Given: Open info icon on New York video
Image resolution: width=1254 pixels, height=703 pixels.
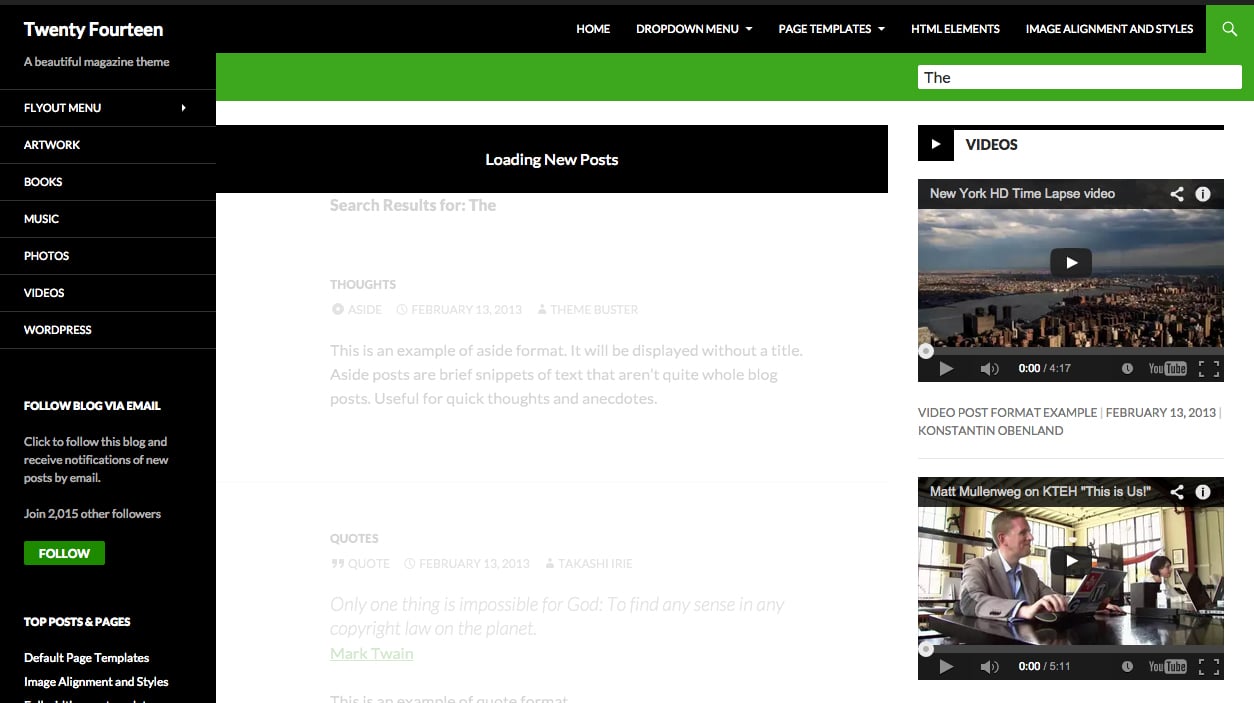Looking at the screenshot, I should 1203,194.
